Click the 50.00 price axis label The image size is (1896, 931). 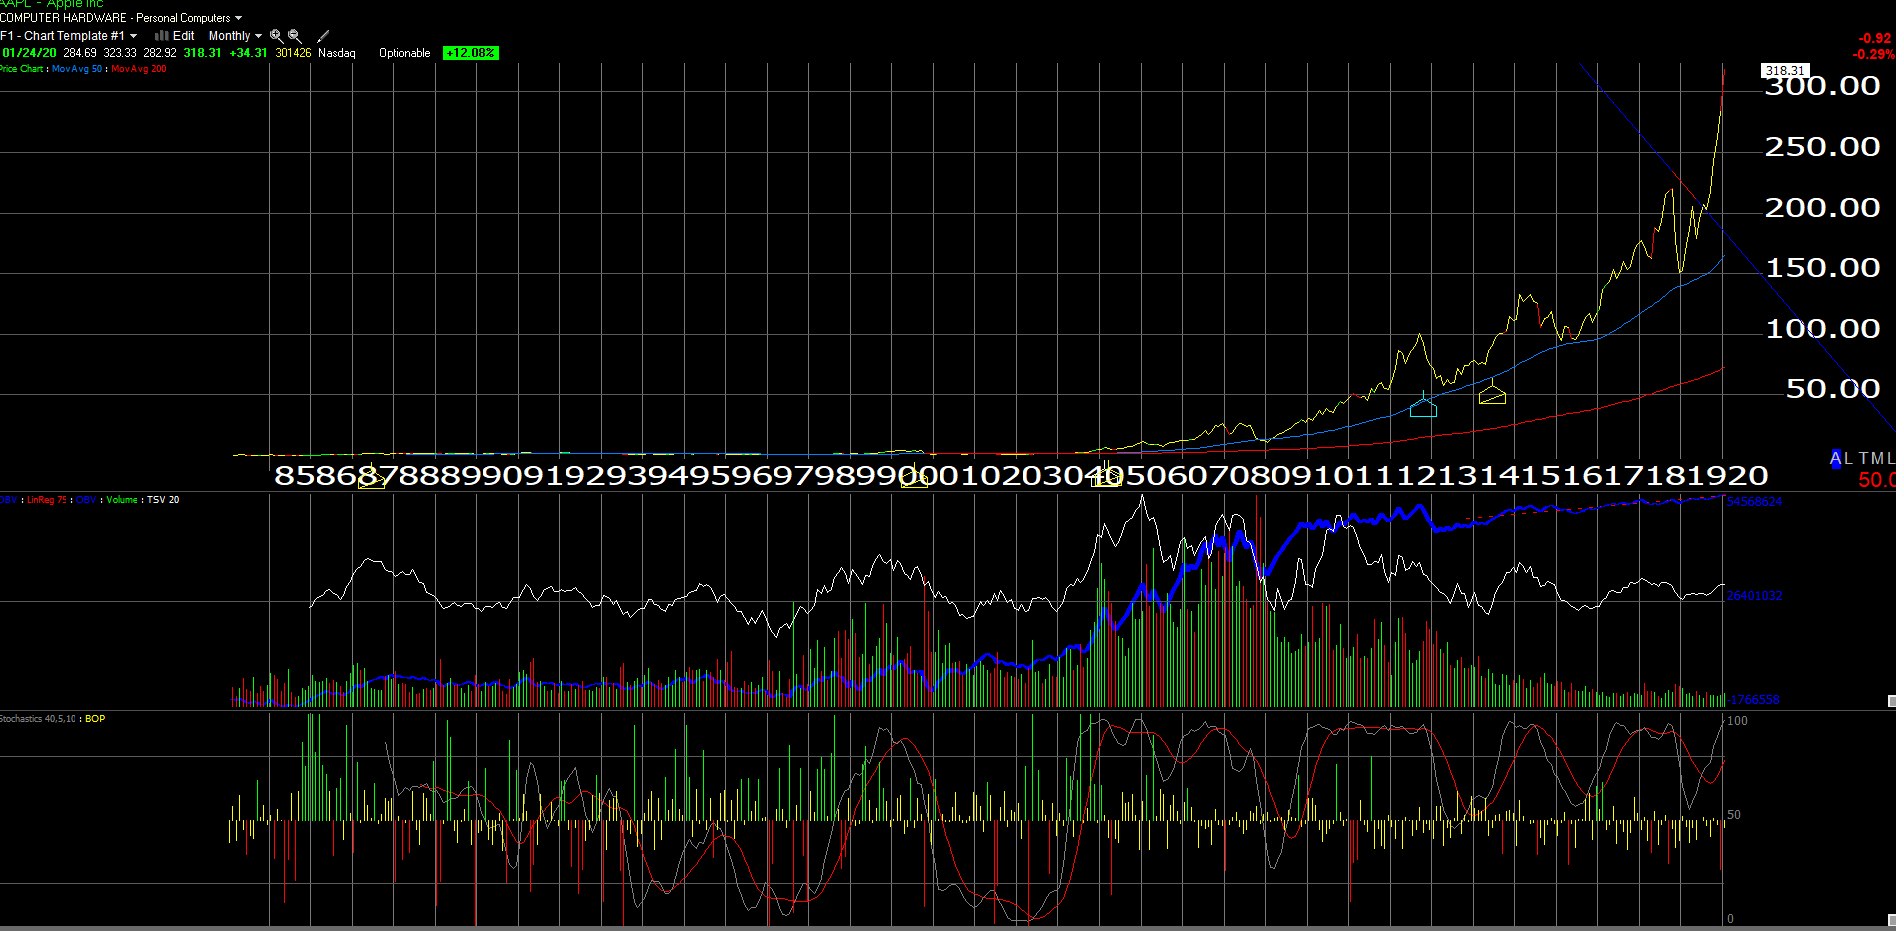coord(1832,389)
